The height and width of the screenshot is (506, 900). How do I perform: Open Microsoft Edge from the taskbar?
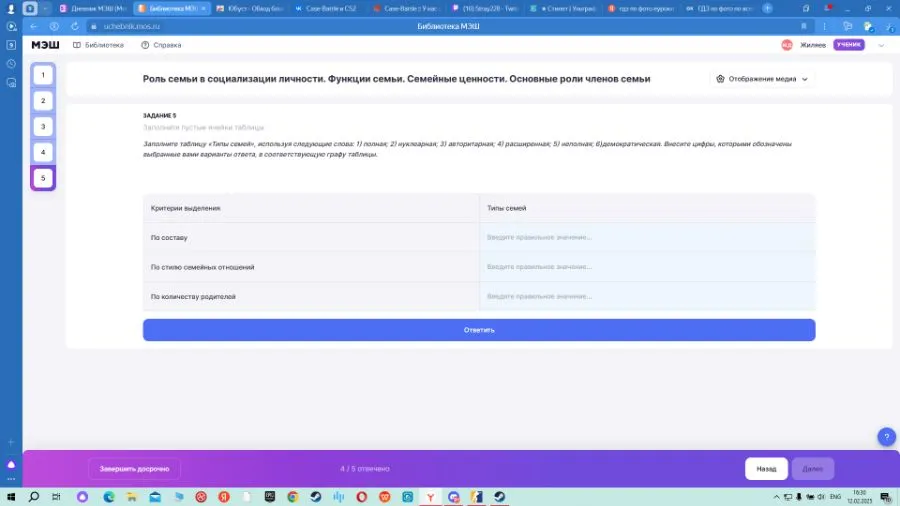(x=109, y=497)
